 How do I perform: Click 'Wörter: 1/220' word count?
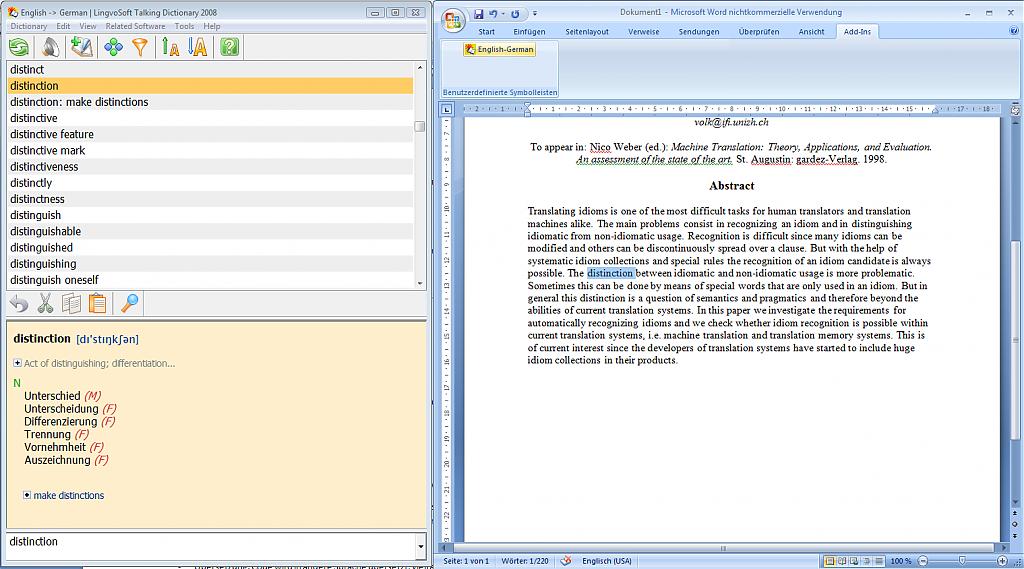tap(524, 561)
